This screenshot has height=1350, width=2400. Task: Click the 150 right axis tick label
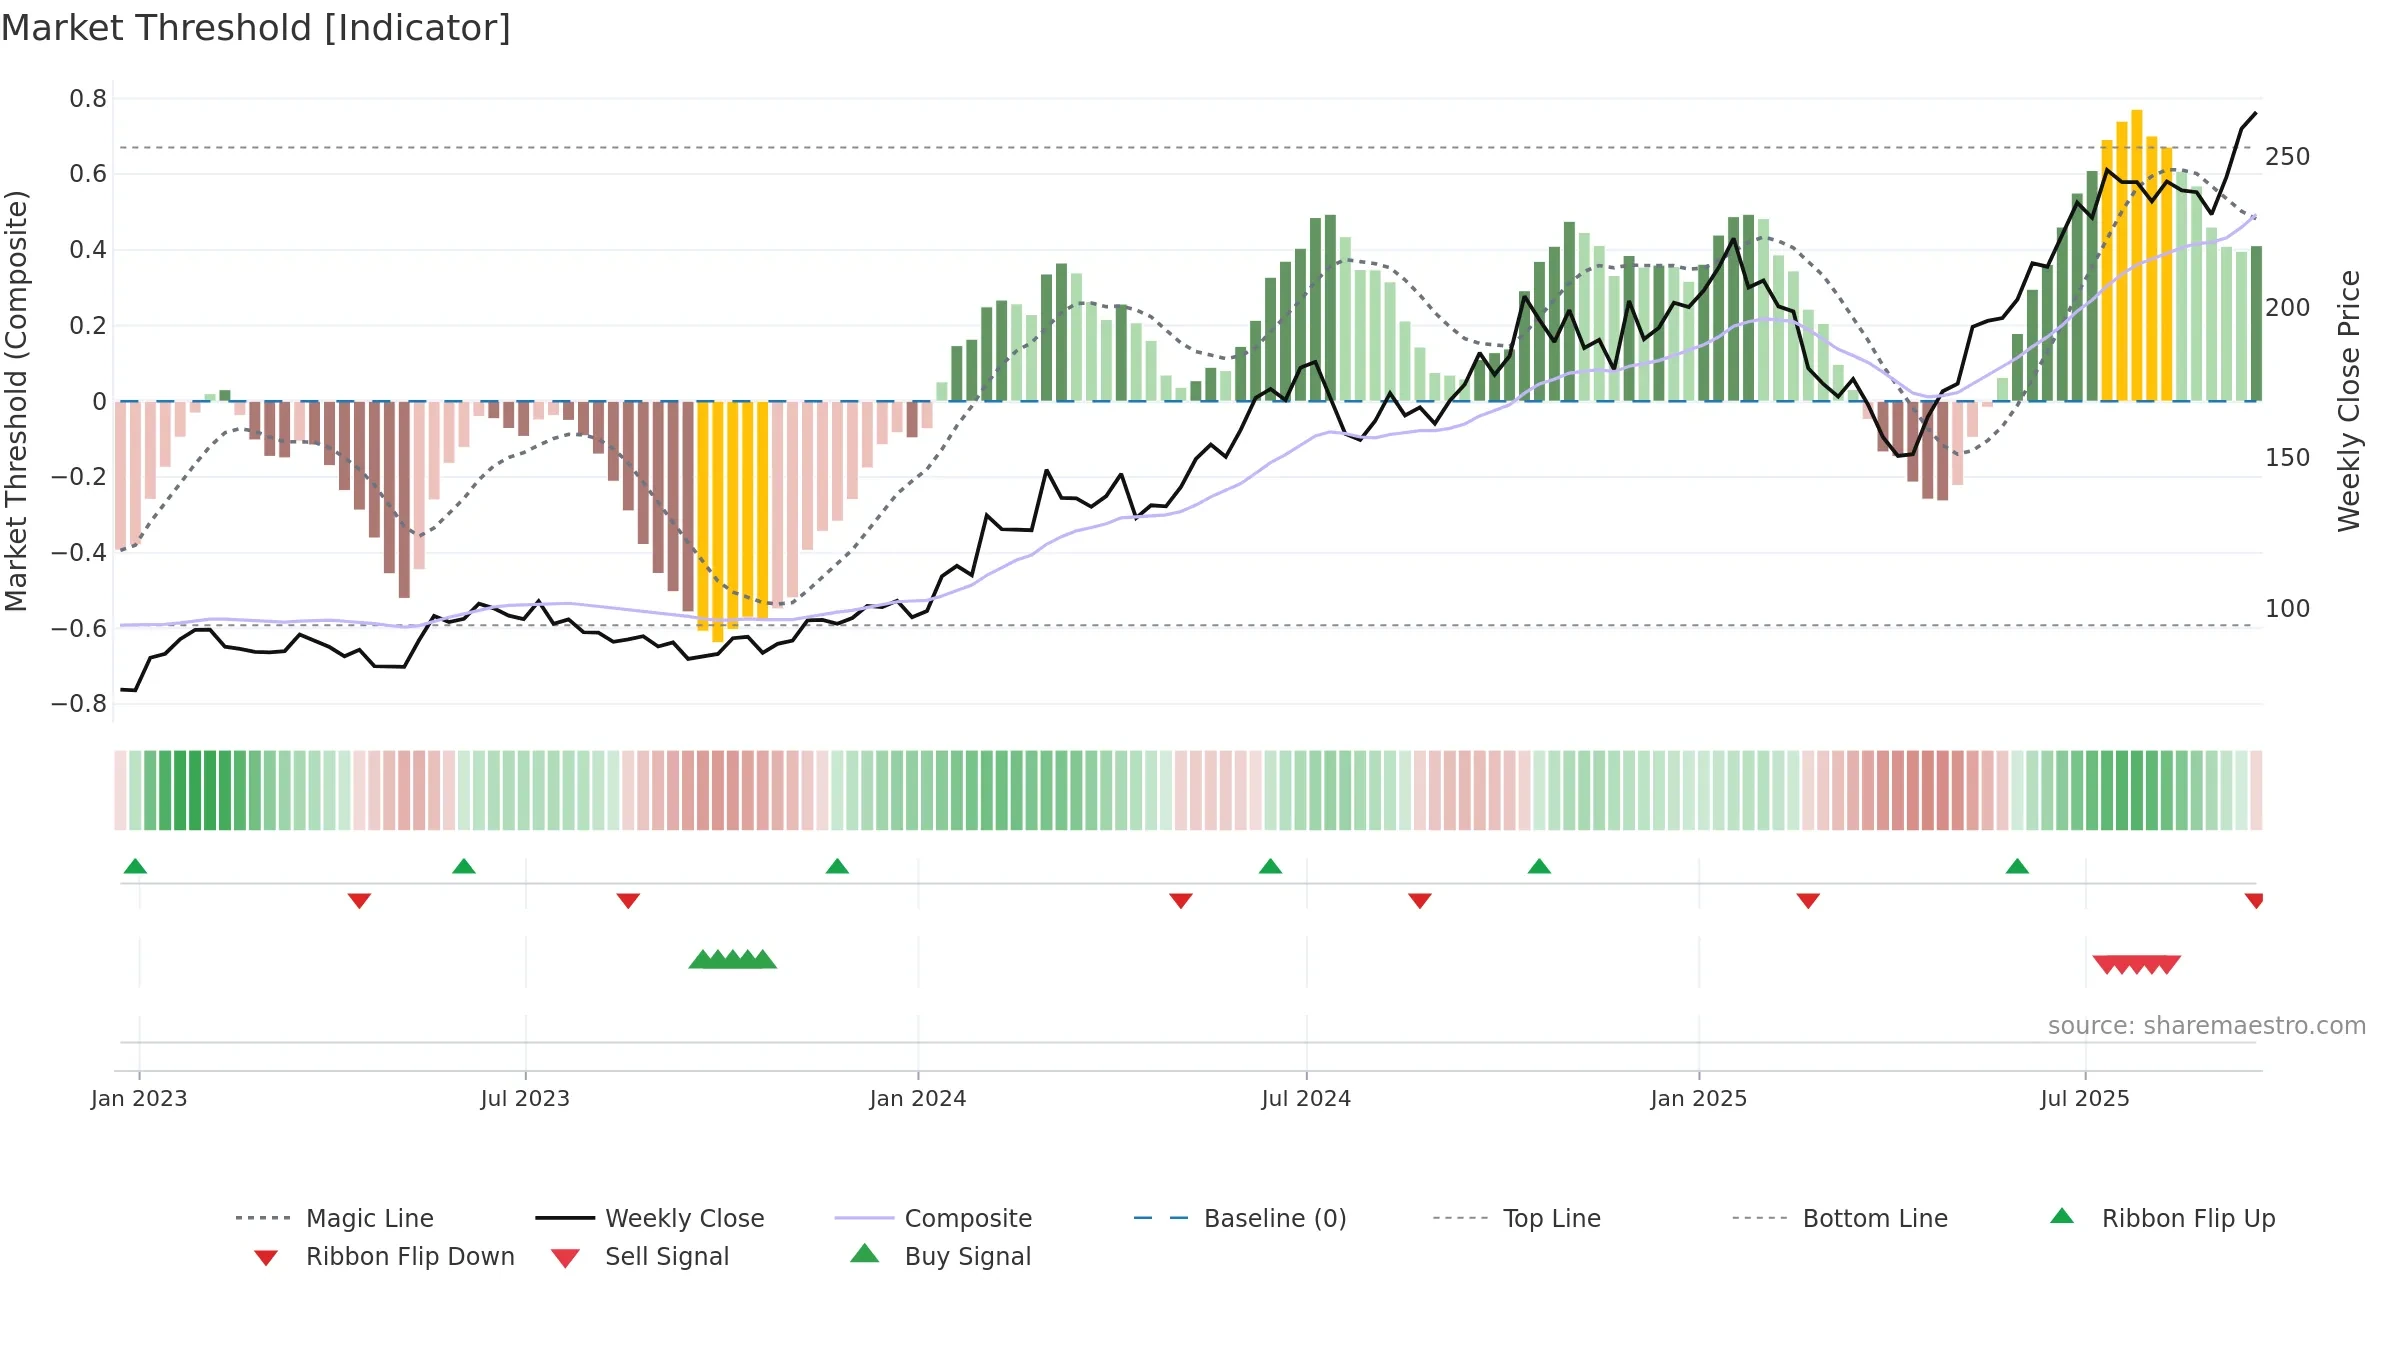pyautogui.click(x=2288, y=458)
